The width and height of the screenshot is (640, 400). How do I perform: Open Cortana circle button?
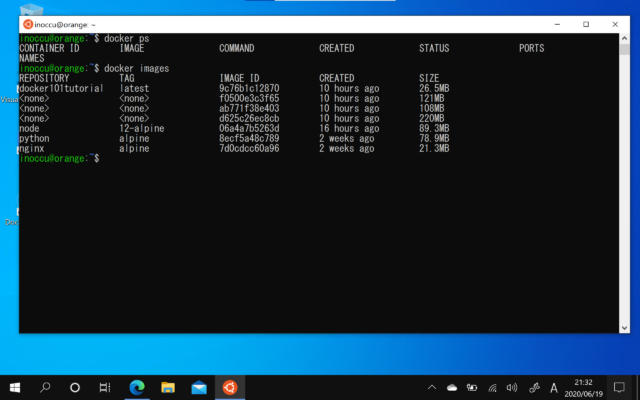(x=75, y=387)
